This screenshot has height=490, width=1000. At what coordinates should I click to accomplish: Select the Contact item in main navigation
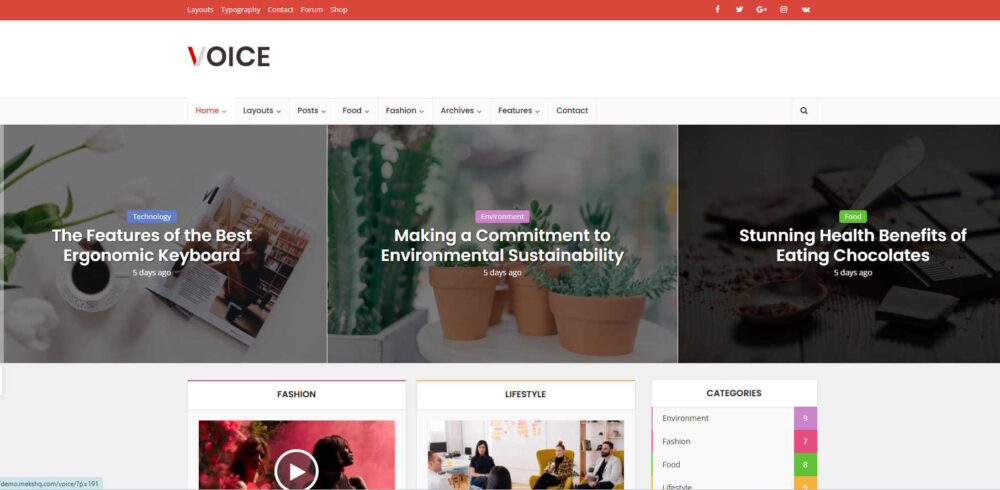[x=572, y=111]
